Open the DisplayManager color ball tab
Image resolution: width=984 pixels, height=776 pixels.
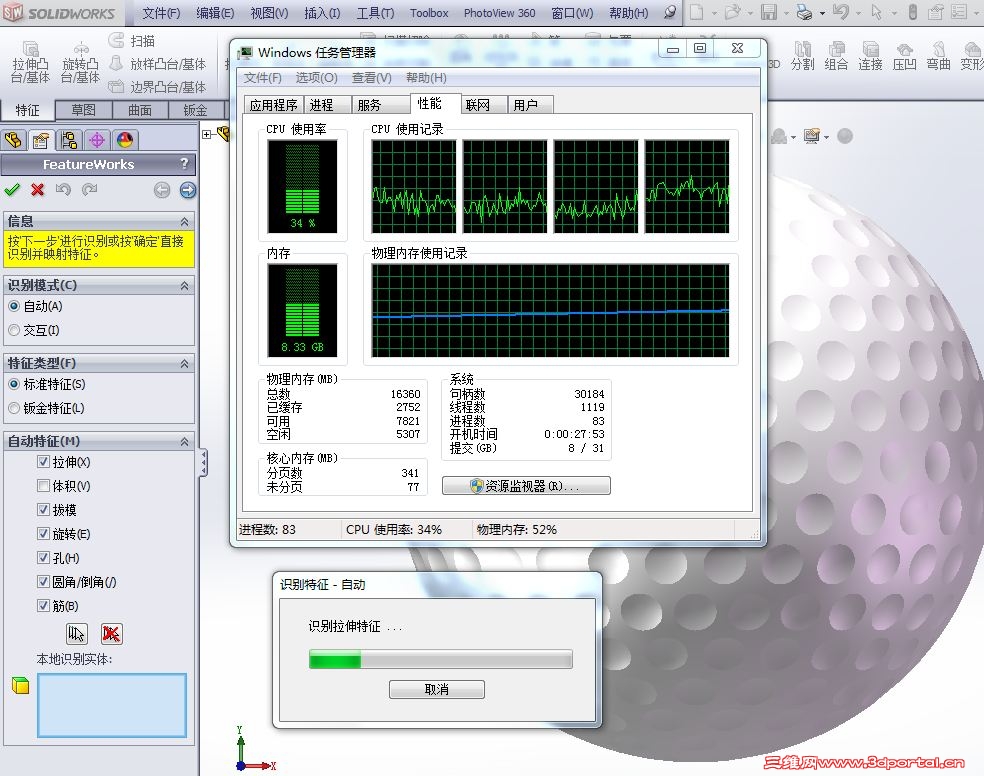(125, 140)
